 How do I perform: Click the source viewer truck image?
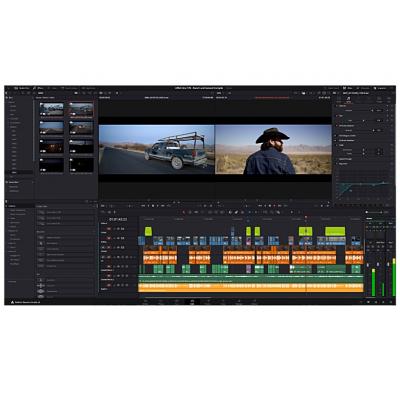pyautogui.click(x=156, y=149)
